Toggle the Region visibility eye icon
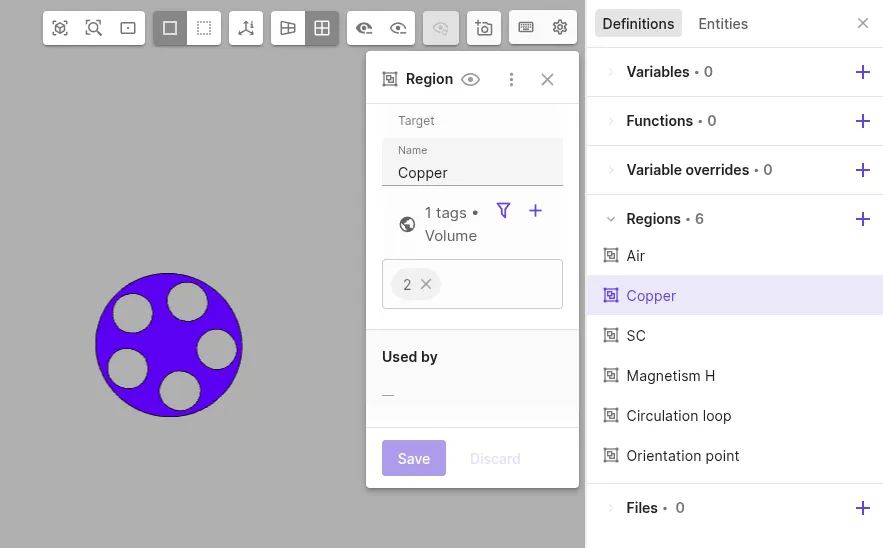Viewport: 883px width, 548px height. tap(470, 79)
